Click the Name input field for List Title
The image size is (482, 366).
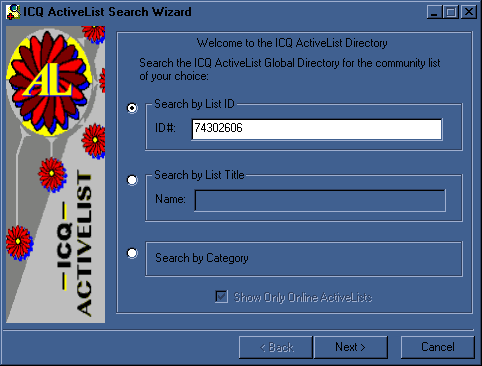coord(320,200)
